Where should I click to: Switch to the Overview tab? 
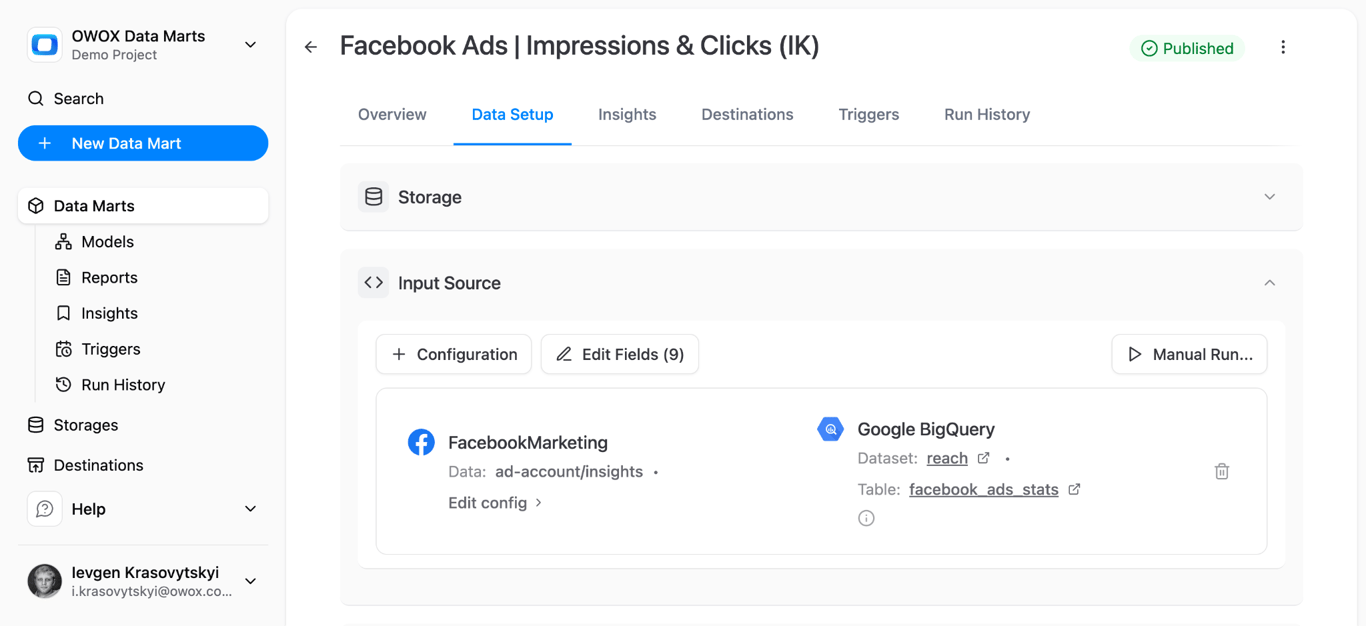(x=392, y=114)
